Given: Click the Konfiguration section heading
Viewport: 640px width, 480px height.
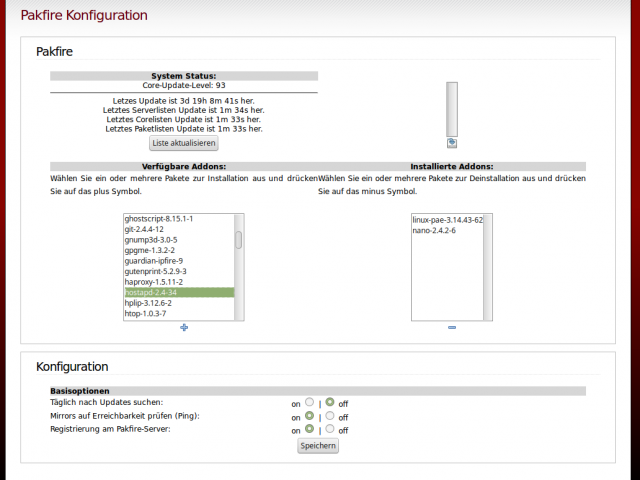Looking at the screenshot, I should point(72,367).
